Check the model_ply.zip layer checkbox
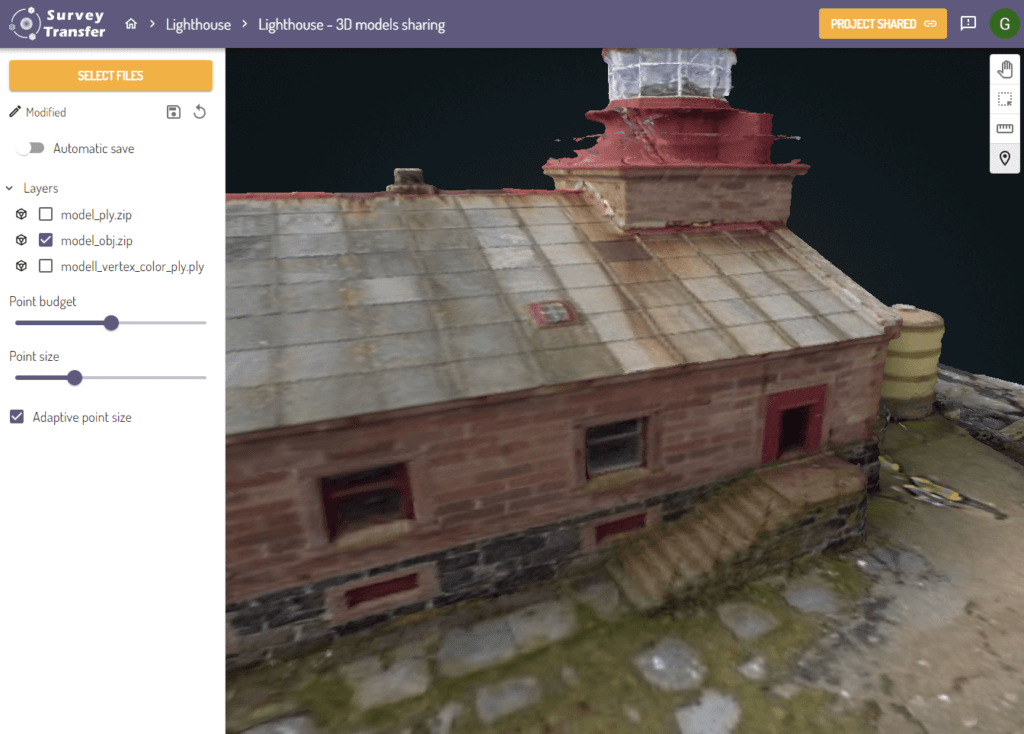This screenshot has width=1024, height=734. tap(45, 214)
